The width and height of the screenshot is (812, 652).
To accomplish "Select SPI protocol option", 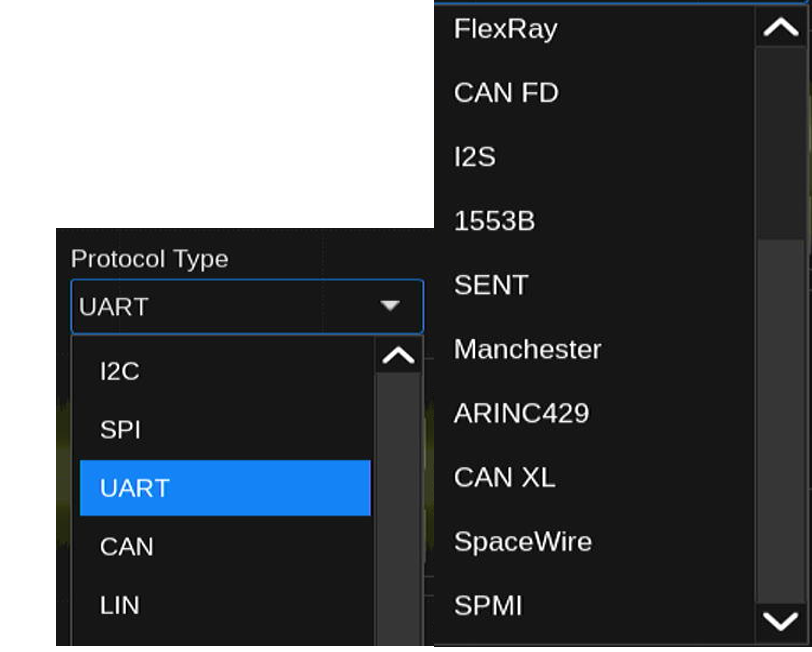I will [x=120, y=430].
